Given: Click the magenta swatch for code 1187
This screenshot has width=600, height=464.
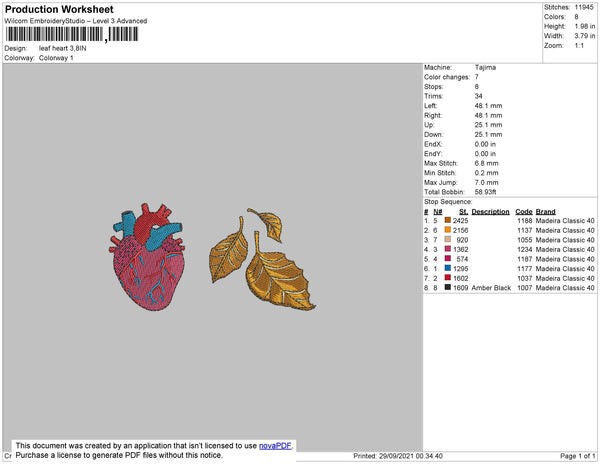Looking at the screenshot, I should [x=448, y=259].
